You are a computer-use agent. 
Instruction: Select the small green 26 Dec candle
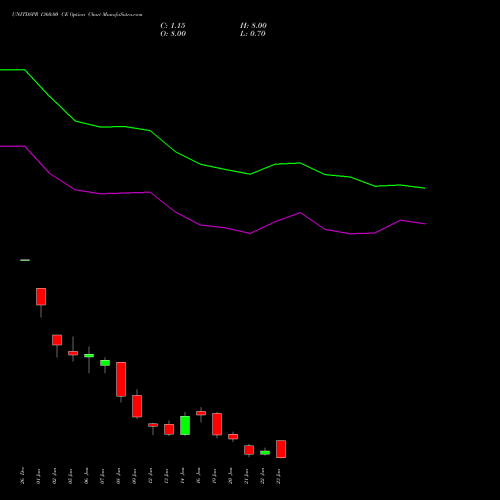(25, 260)
